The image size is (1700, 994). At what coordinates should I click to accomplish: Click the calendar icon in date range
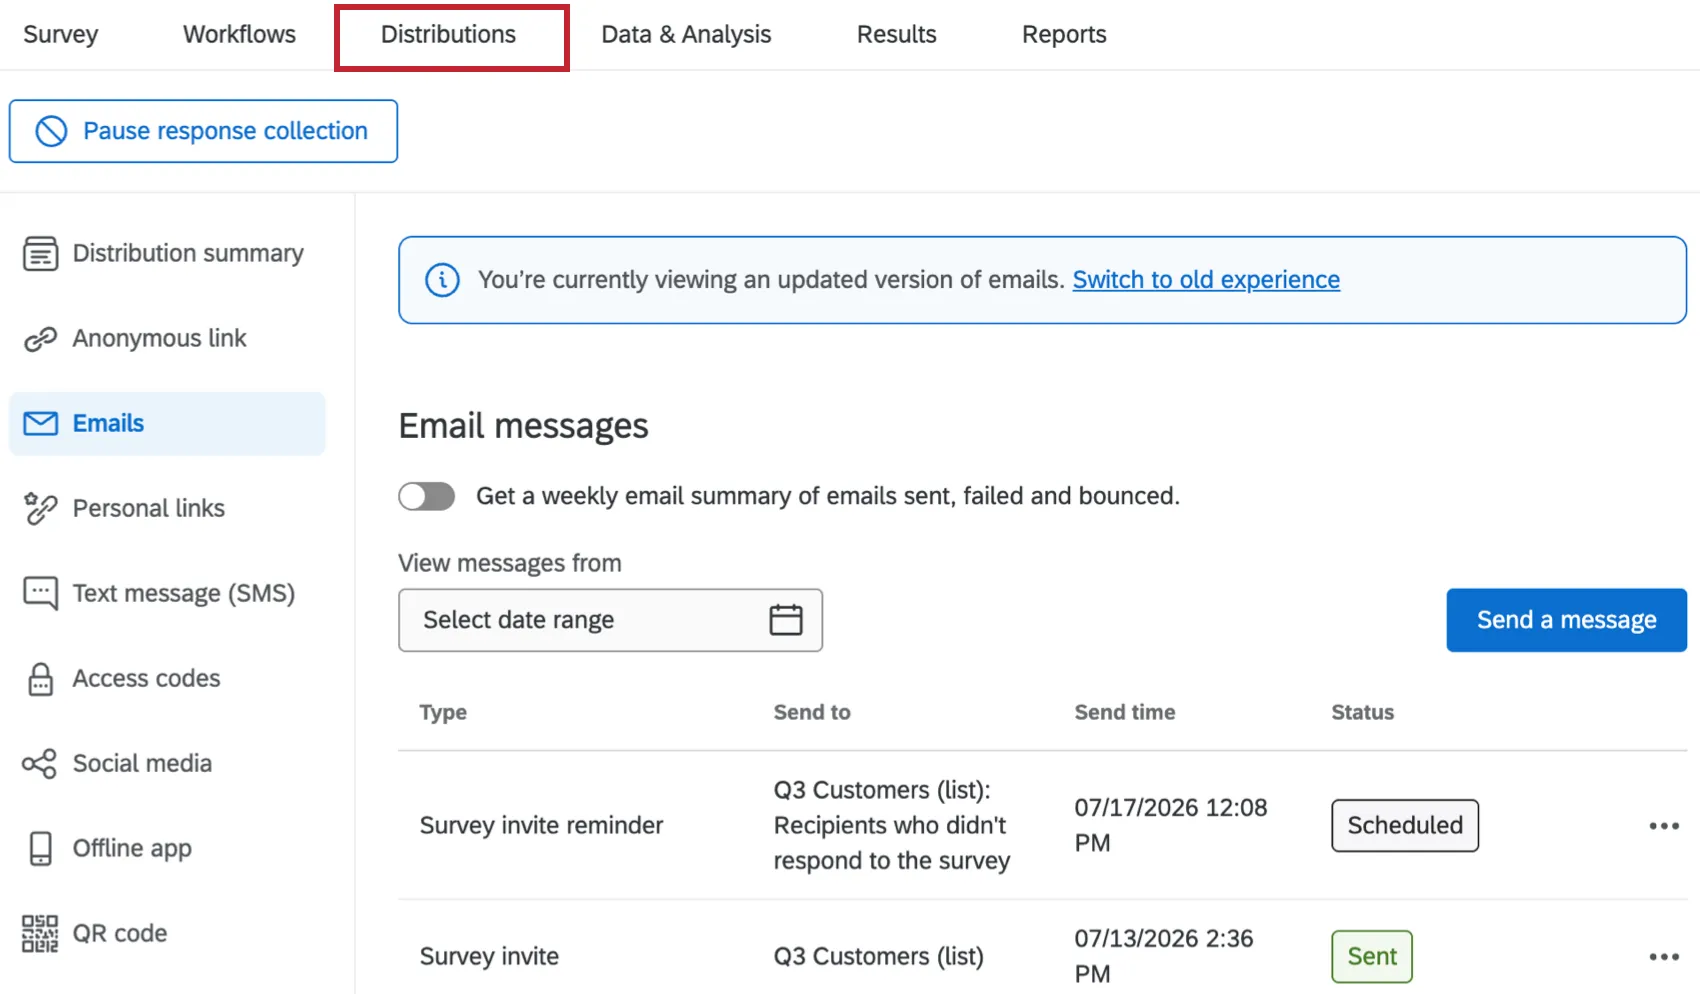click(786, 620)
